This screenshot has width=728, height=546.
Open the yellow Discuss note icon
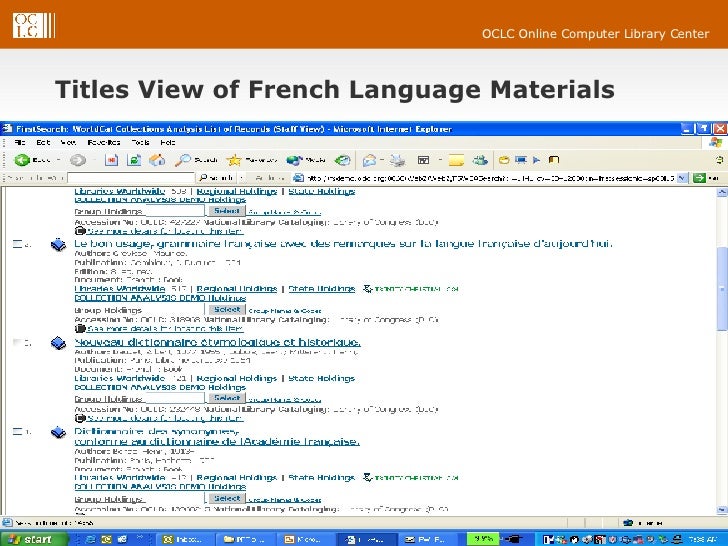click(x=456, y=161)
